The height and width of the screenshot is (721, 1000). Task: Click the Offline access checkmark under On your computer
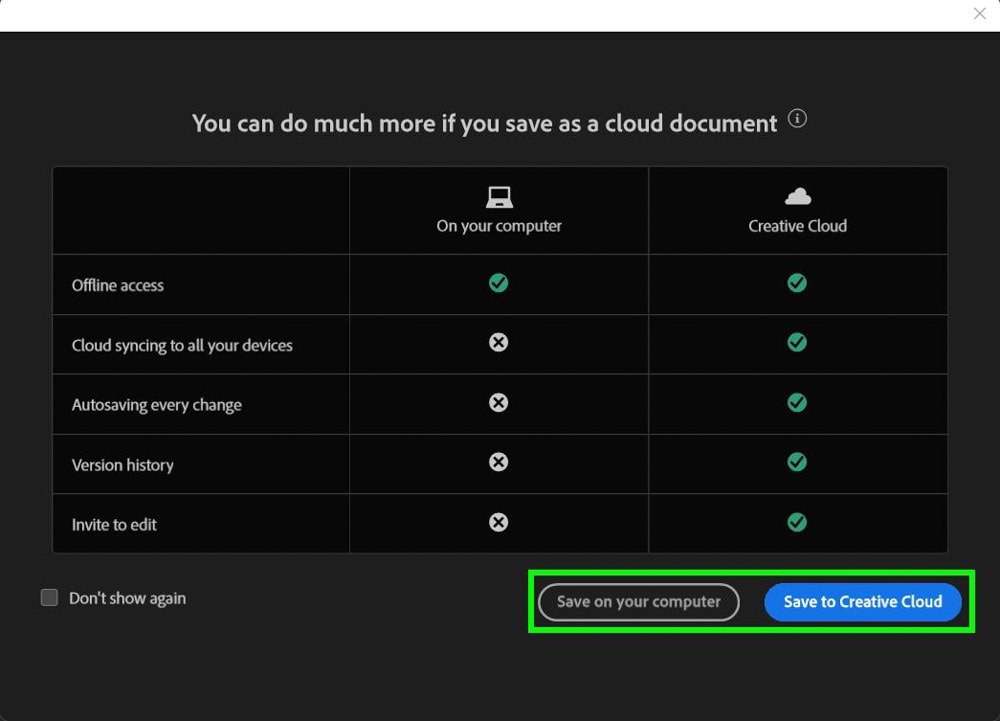[498, 283]
